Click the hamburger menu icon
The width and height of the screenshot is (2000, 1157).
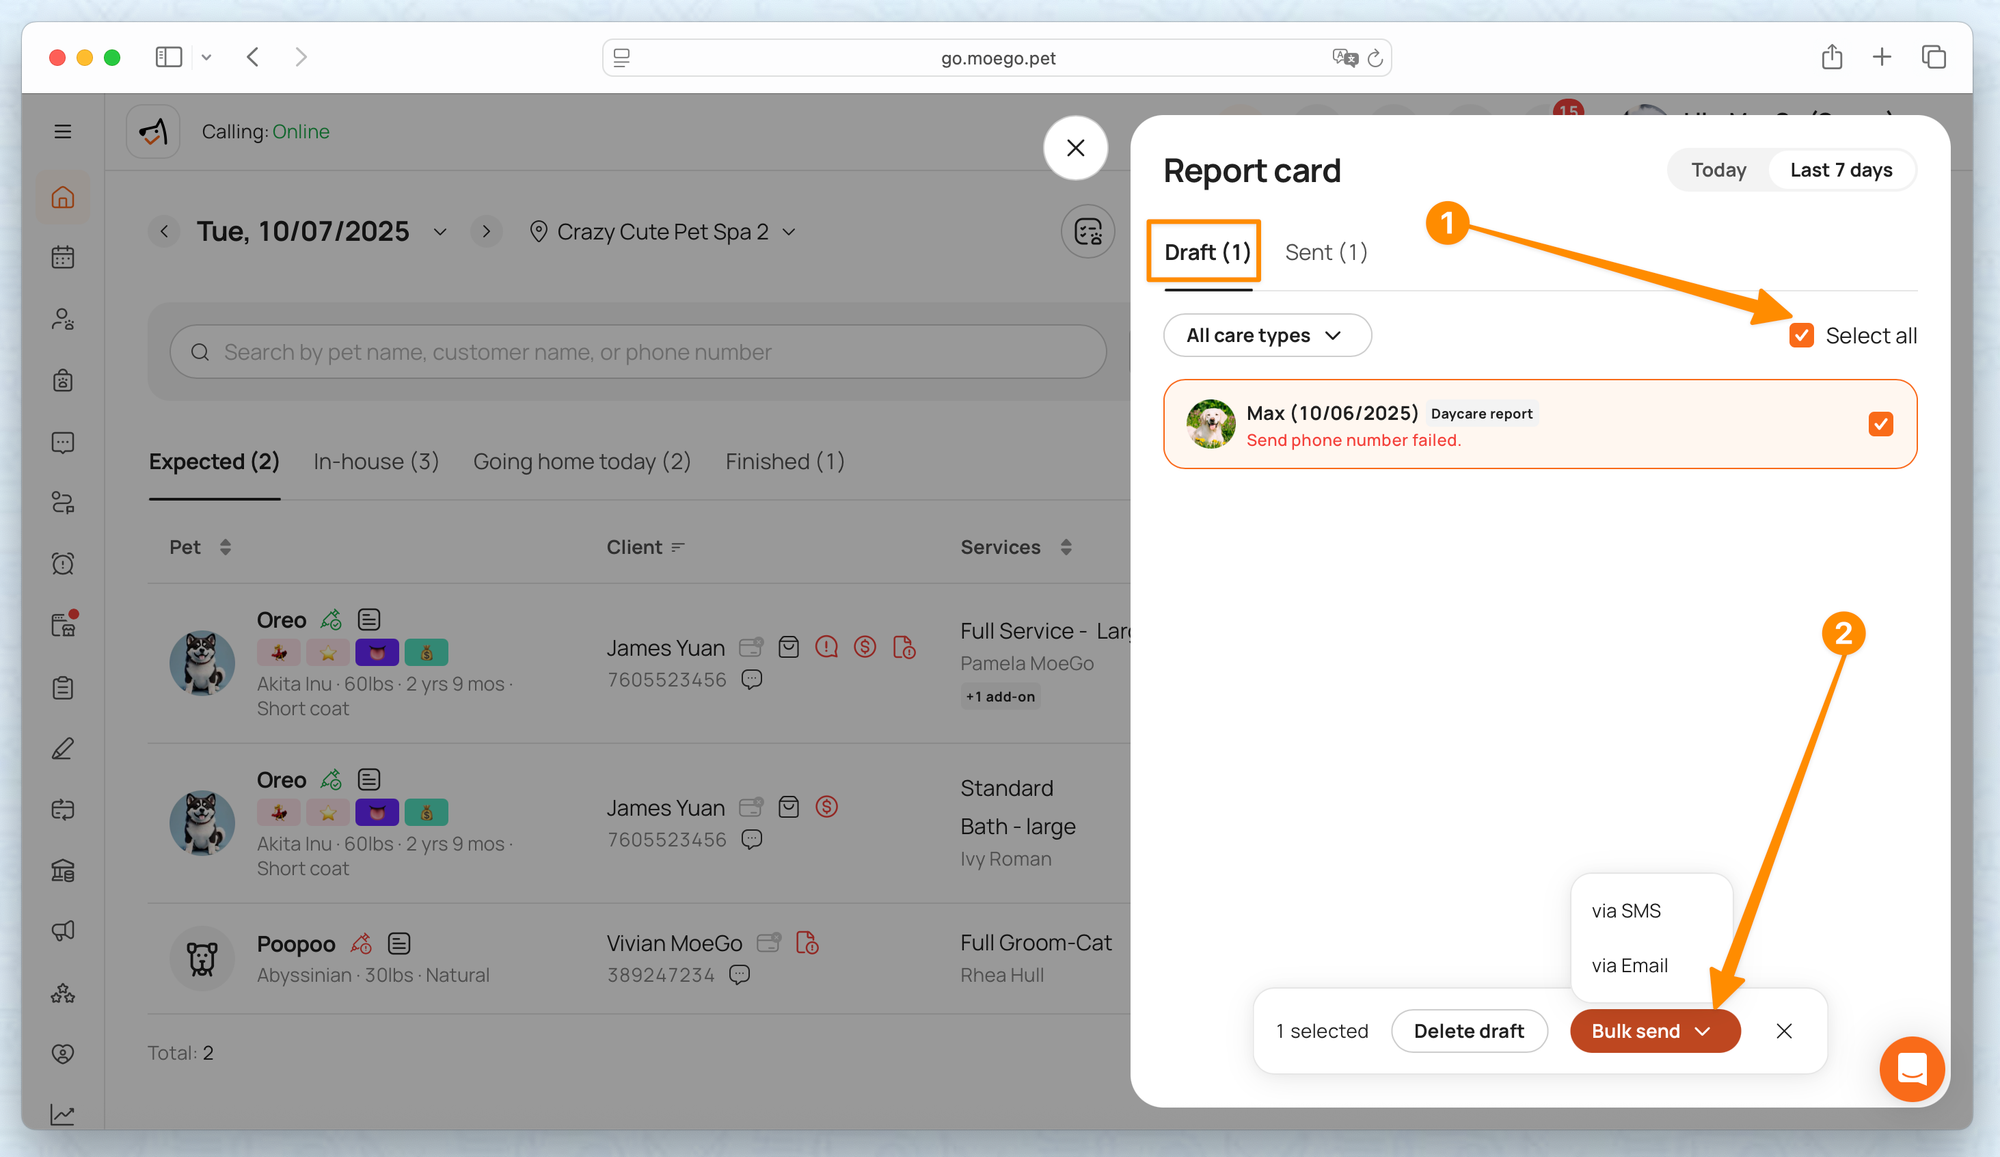pyautogui.click(x=63, y=132)
